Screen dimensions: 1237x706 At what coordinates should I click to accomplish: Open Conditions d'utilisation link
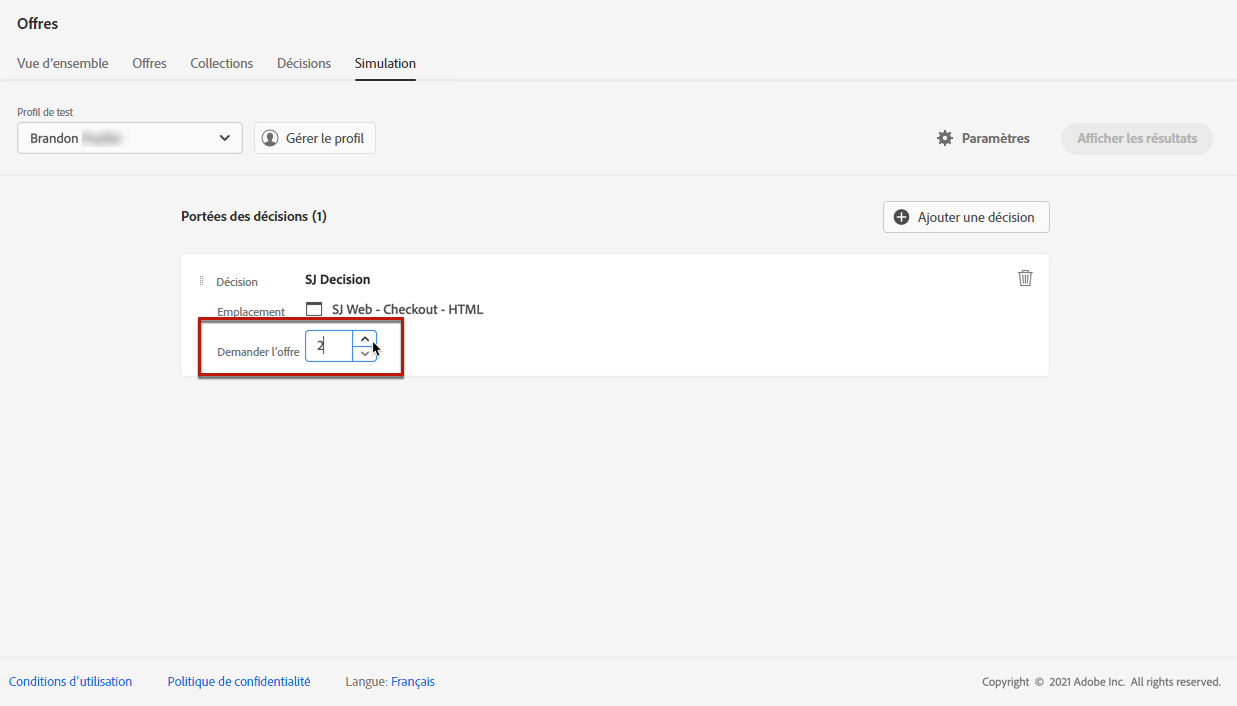point(70,682)
